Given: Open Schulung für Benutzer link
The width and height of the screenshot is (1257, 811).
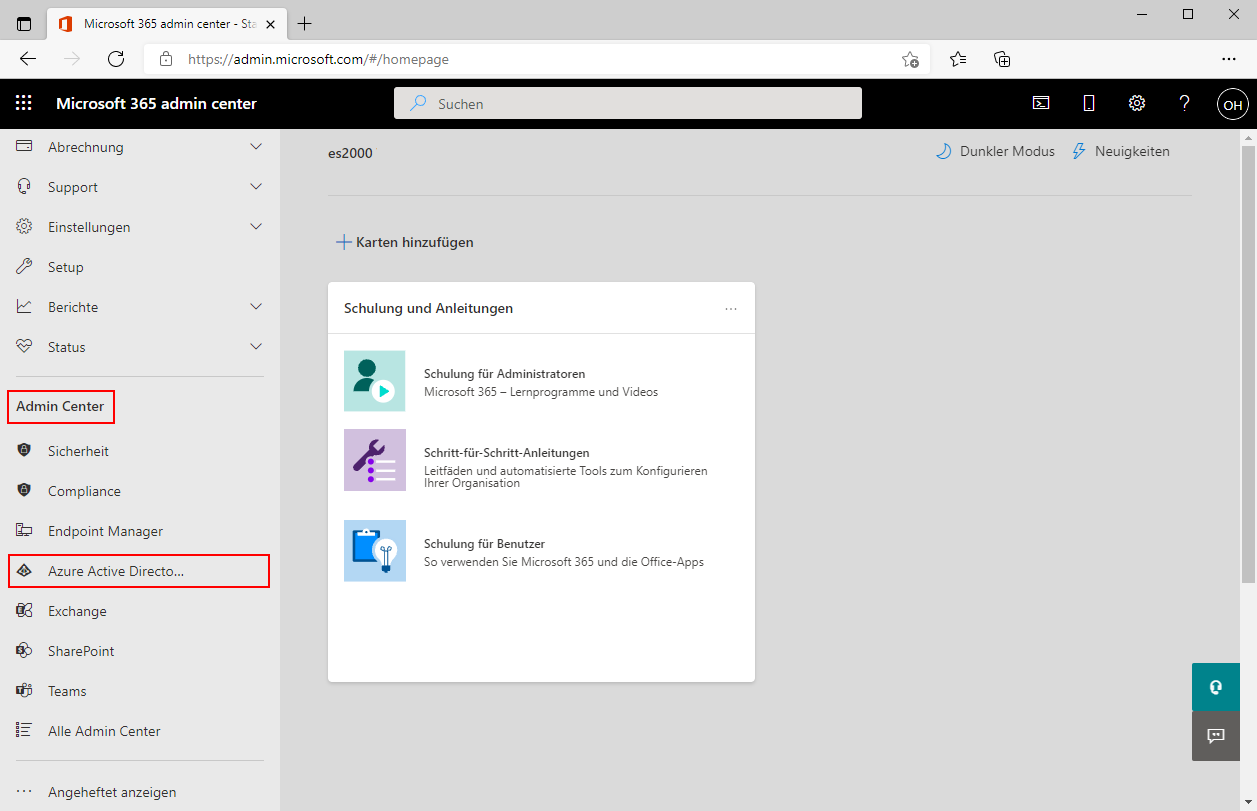Looking at the screenshot, I should click(484, 544).
